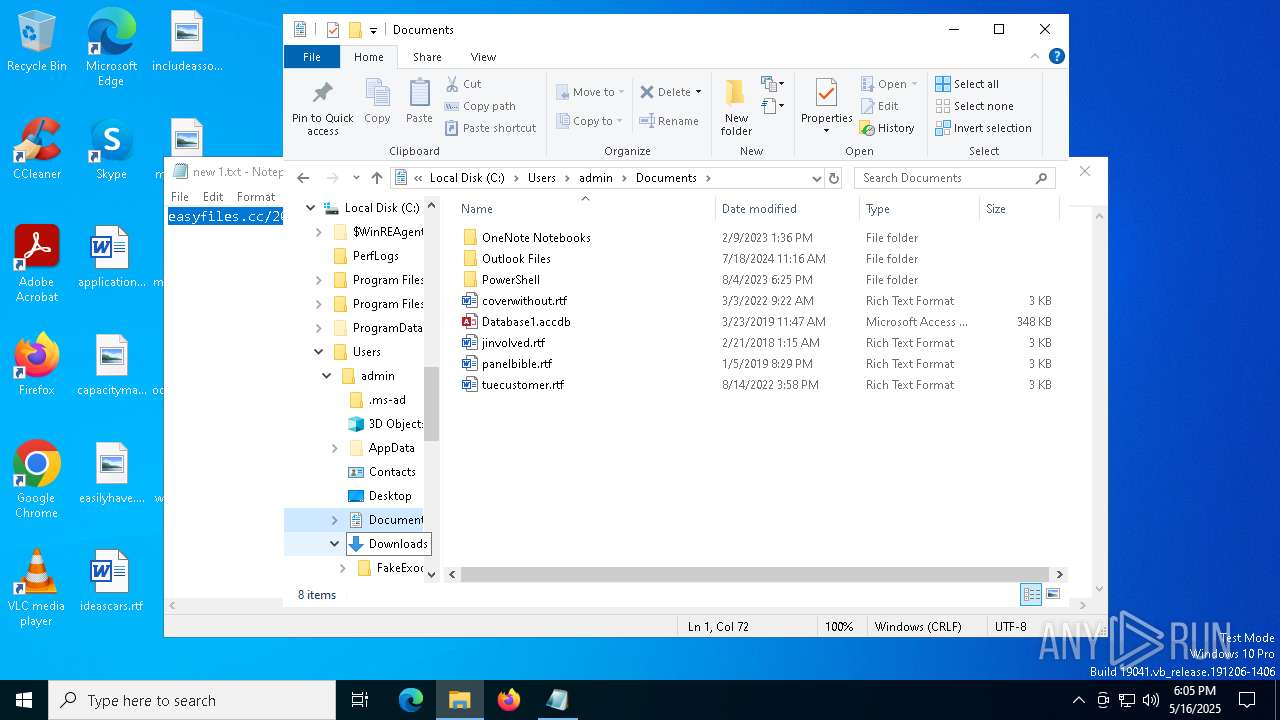The height and width of the screenshot is (720, 1280).
Task: Open Explorer Help question mark icon
Action: pyautogui.click(x=1057, y=57)
